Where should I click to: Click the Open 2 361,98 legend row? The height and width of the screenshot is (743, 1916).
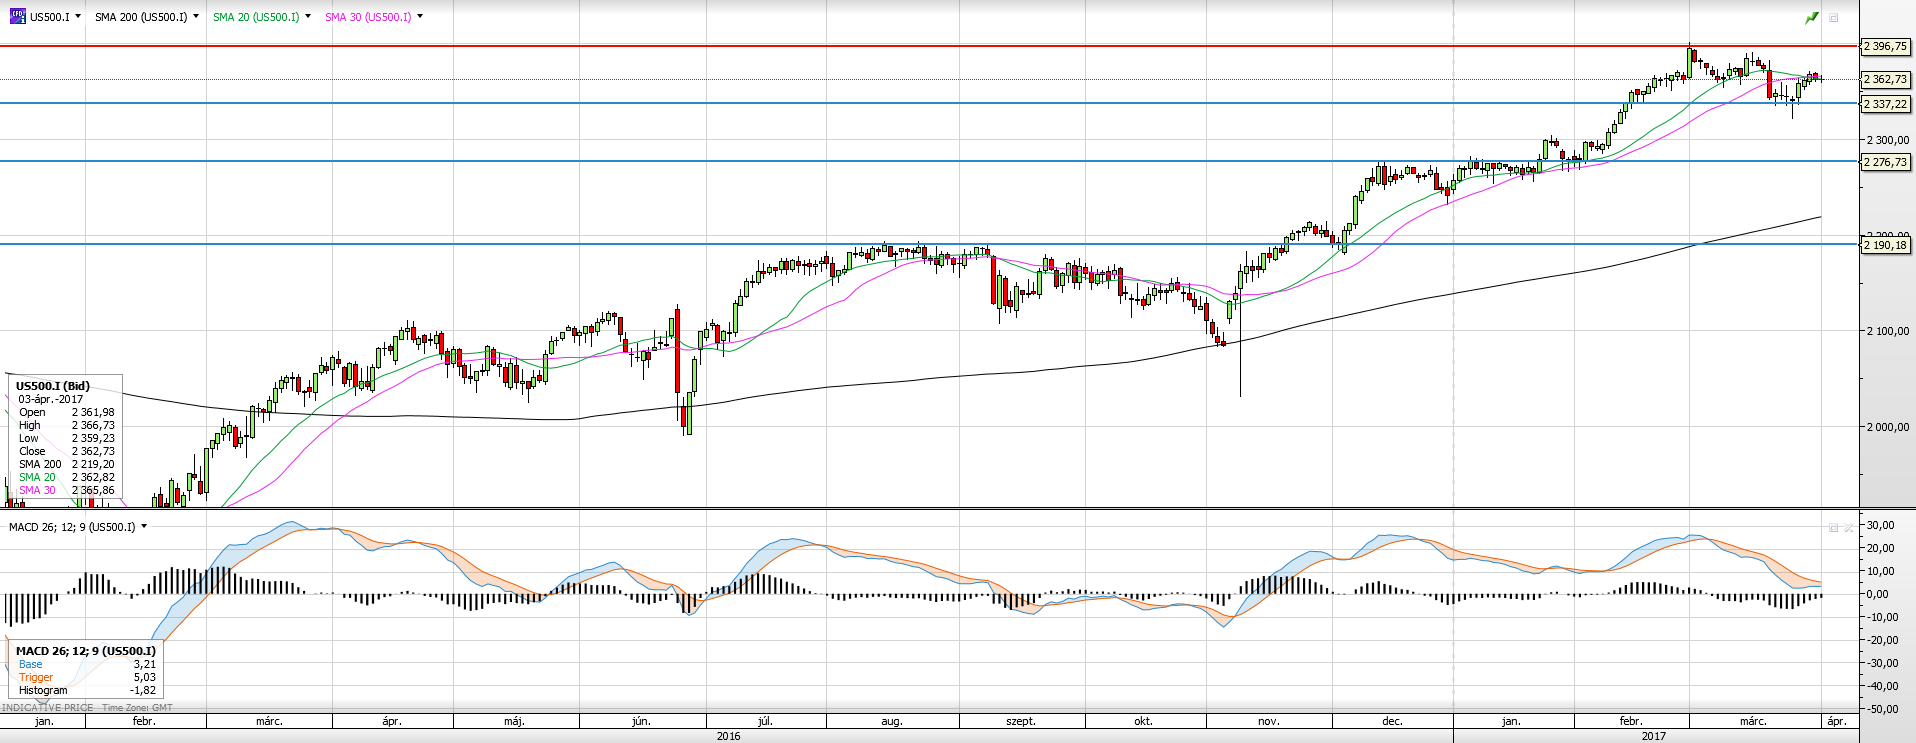click(67, 412)
